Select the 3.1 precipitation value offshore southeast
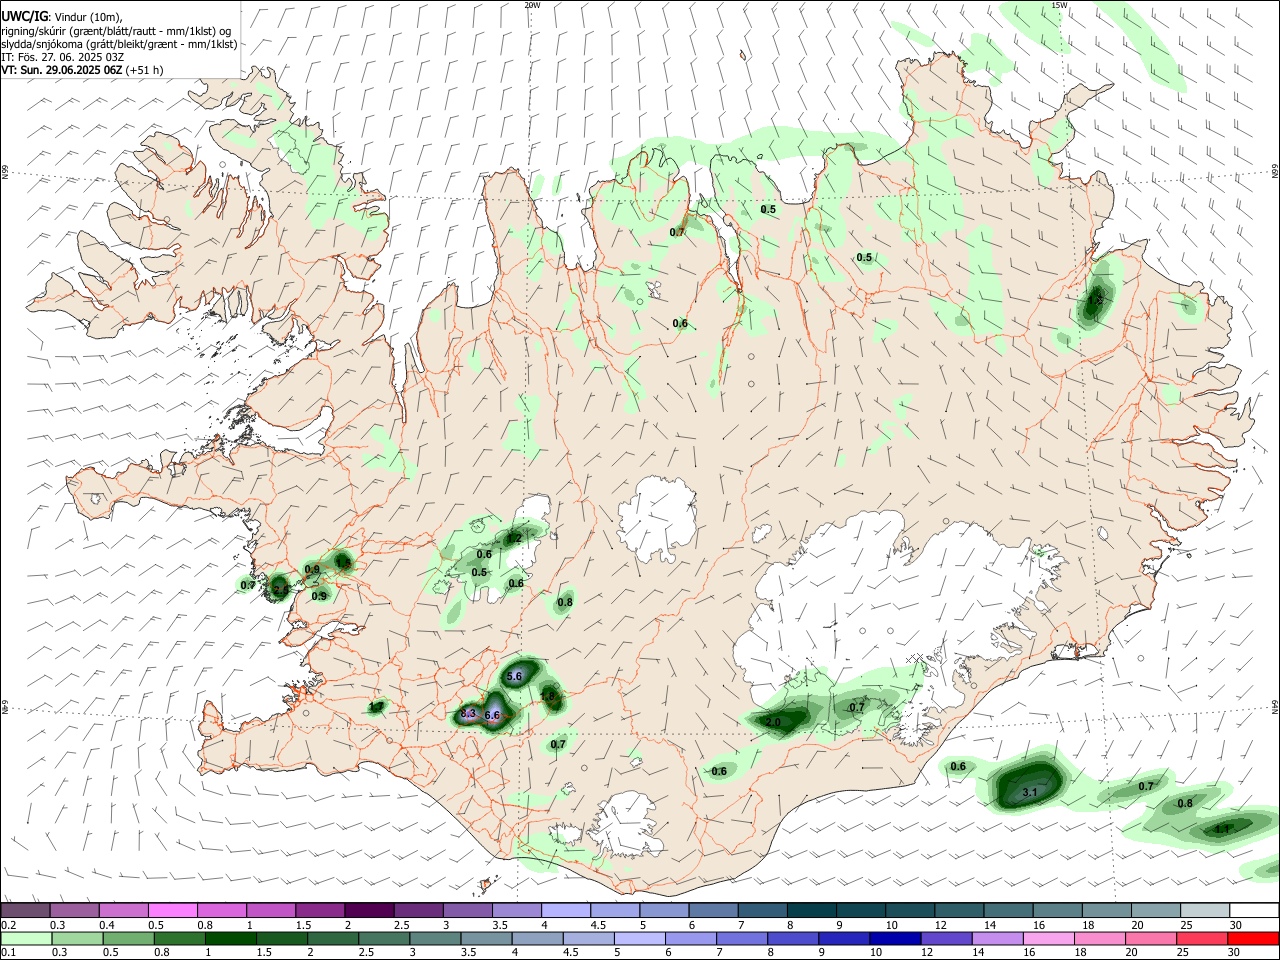Image resolution: width=1280 pixels, height=960 pixels. (x=1030, y=793)
